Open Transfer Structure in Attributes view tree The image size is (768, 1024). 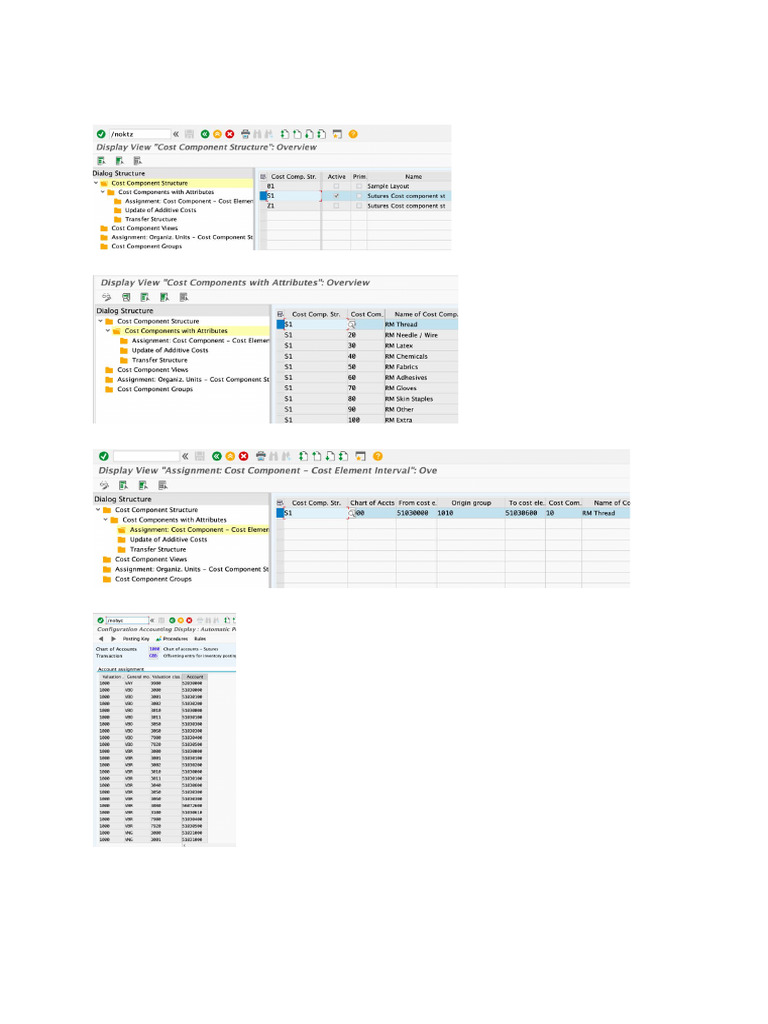(159, 360)
